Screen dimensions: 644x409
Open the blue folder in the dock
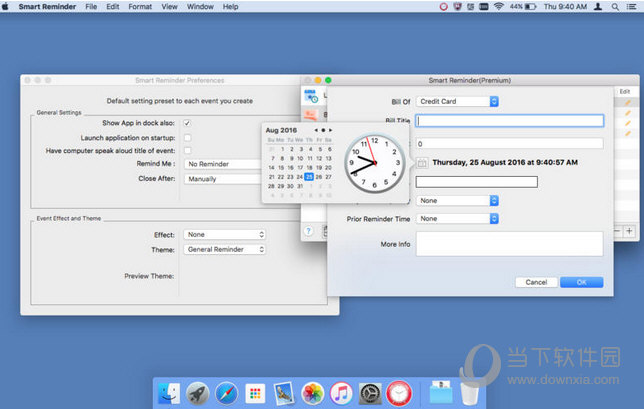[441, 392]
